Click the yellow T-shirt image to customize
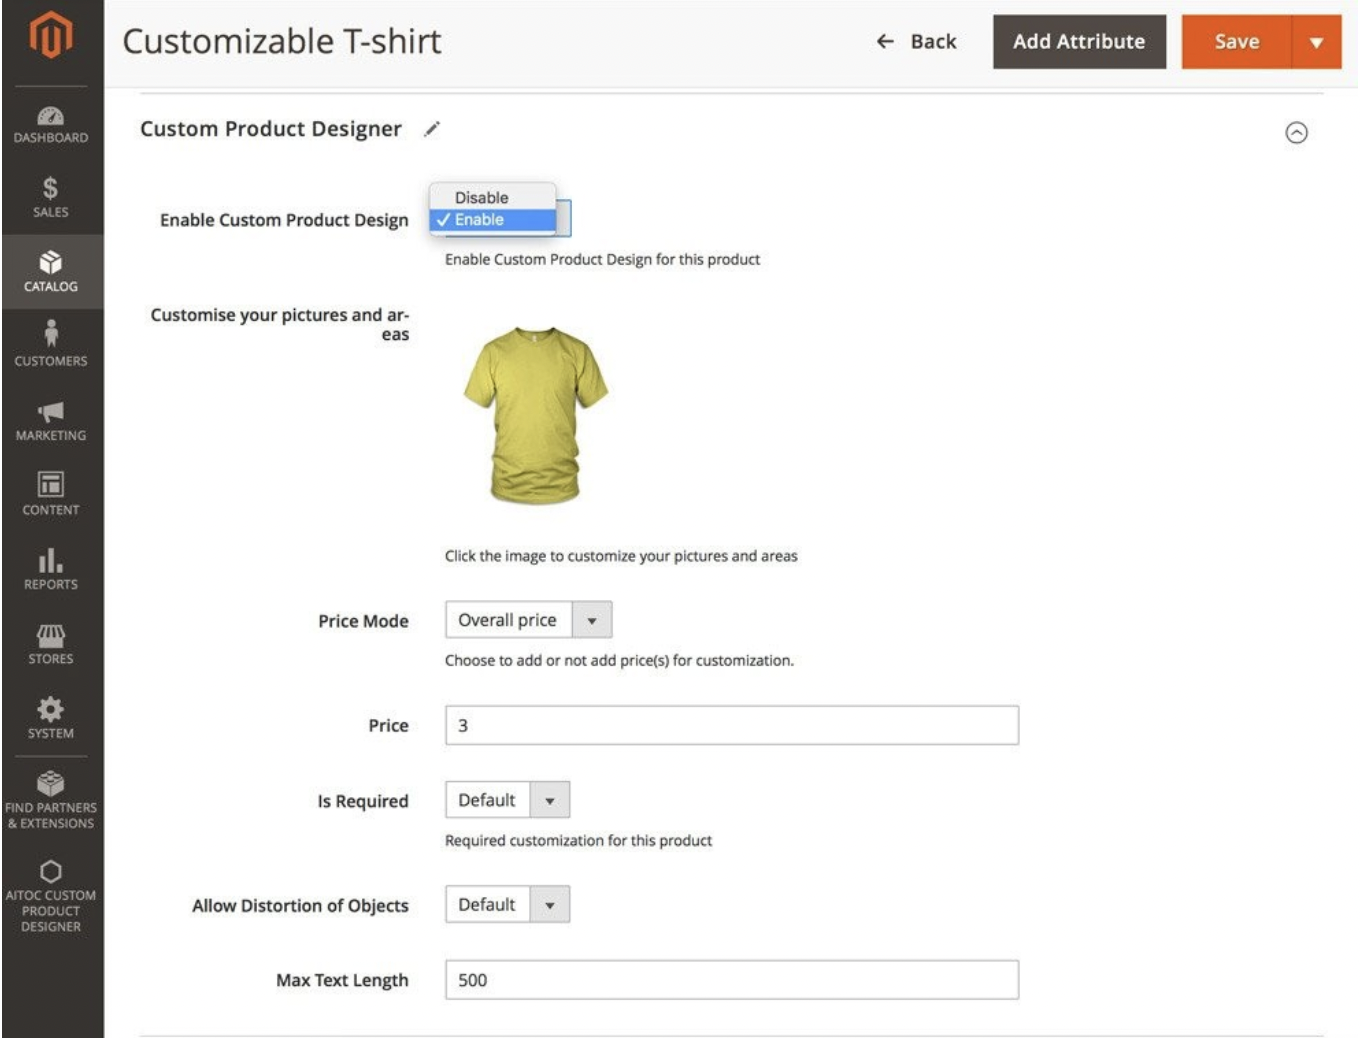1360x1038 pixels. (x=535, y=414)
